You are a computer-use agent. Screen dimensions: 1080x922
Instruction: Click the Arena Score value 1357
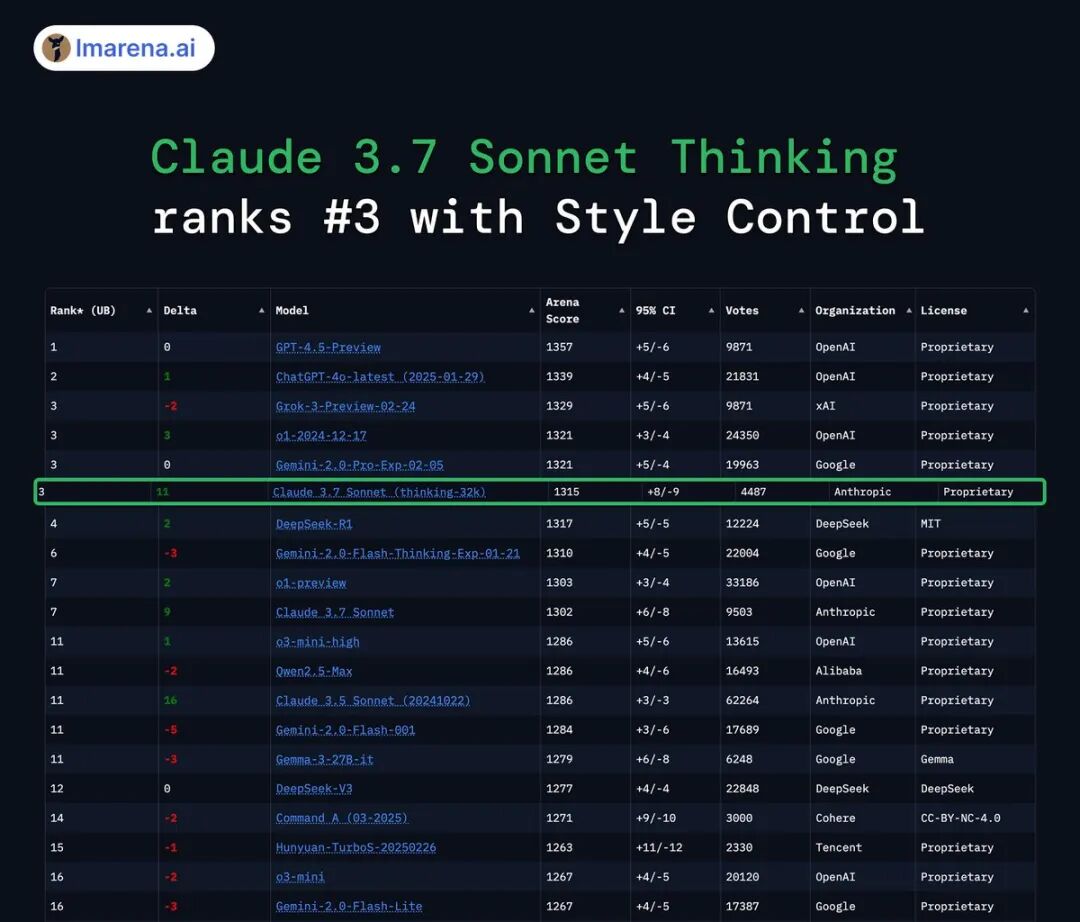[559, 347]
